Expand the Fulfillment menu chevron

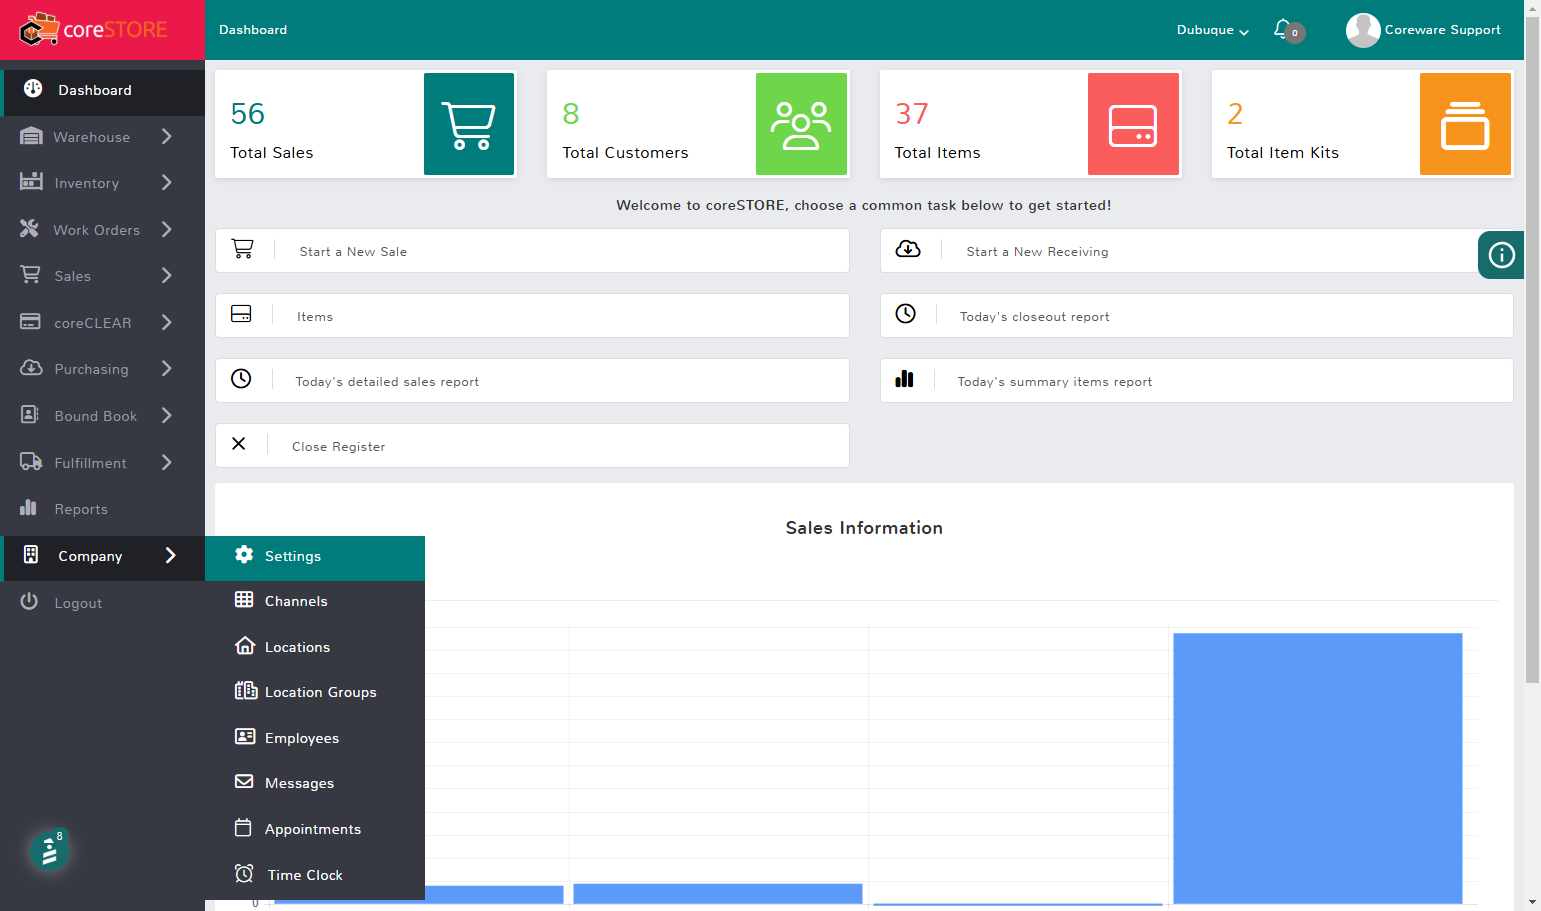point(167,463)
